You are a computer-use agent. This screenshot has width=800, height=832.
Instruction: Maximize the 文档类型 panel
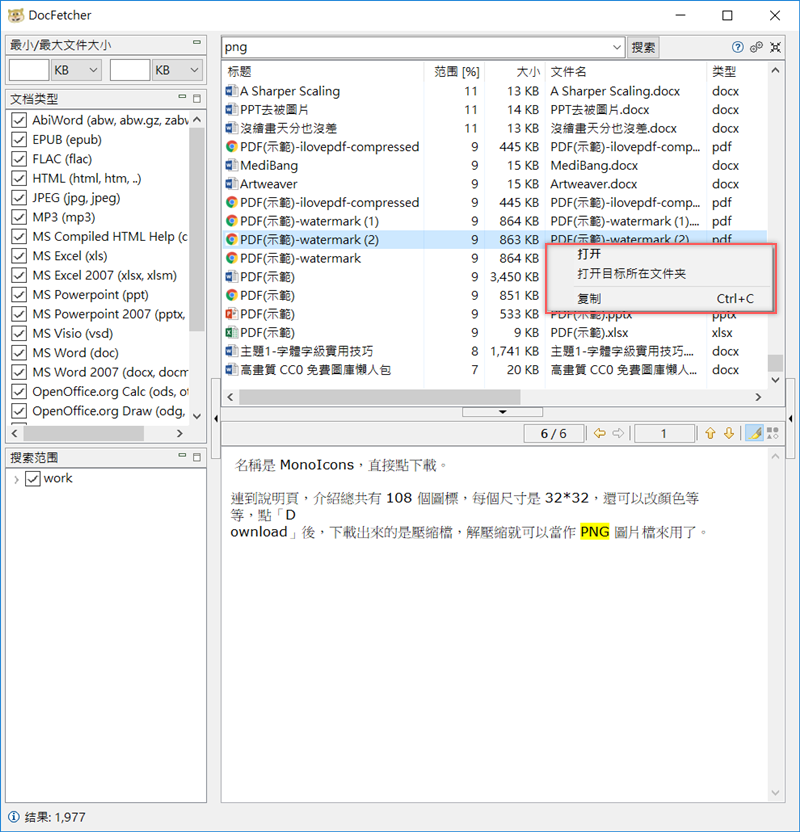coord(197,99)
